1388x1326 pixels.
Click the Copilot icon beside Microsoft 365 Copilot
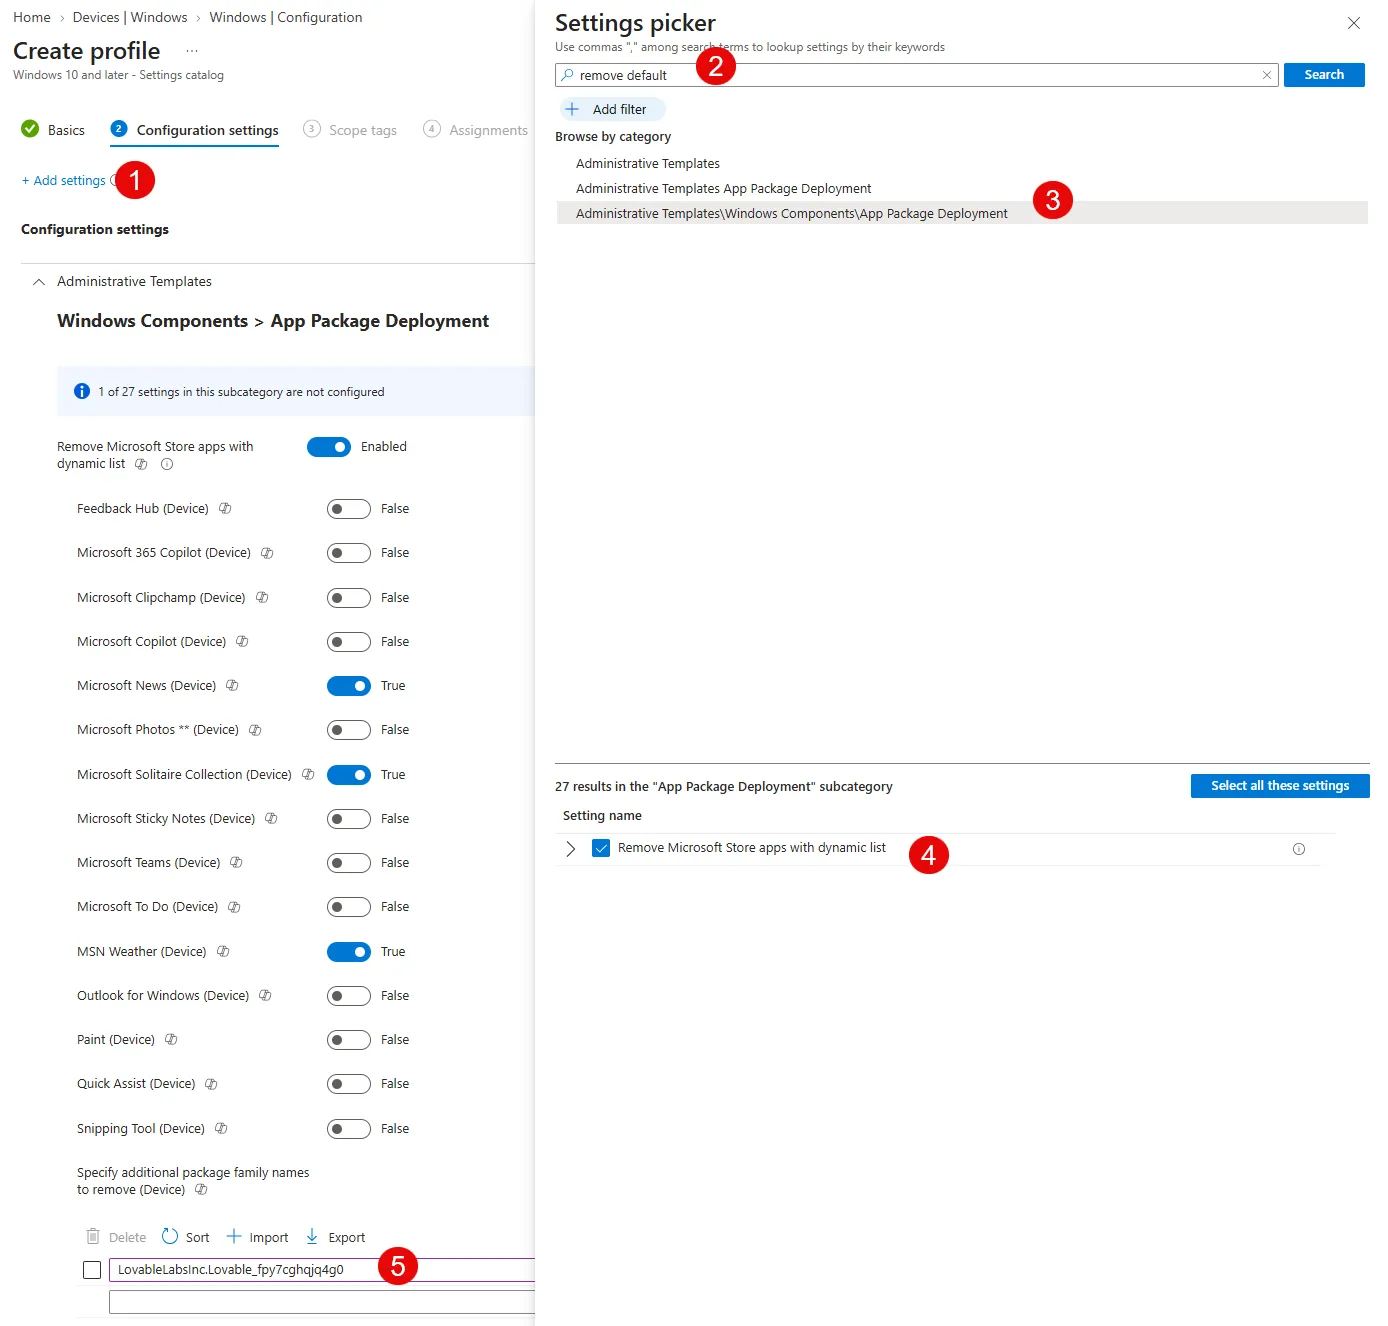tap(267, 553)
